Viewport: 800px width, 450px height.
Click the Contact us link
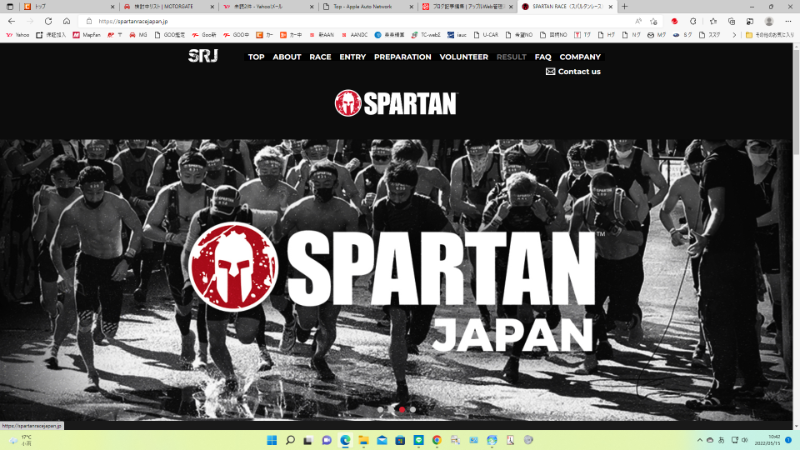click(x=573, y=72)
